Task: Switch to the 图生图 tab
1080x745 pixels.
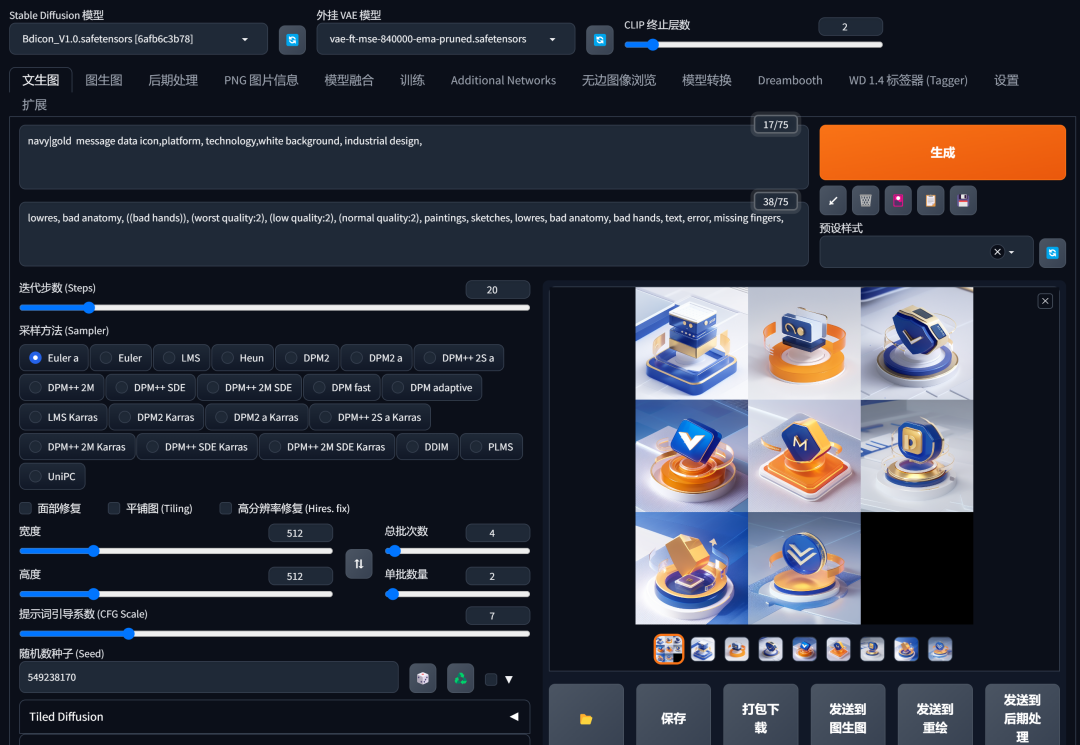Action: (104, 80)
